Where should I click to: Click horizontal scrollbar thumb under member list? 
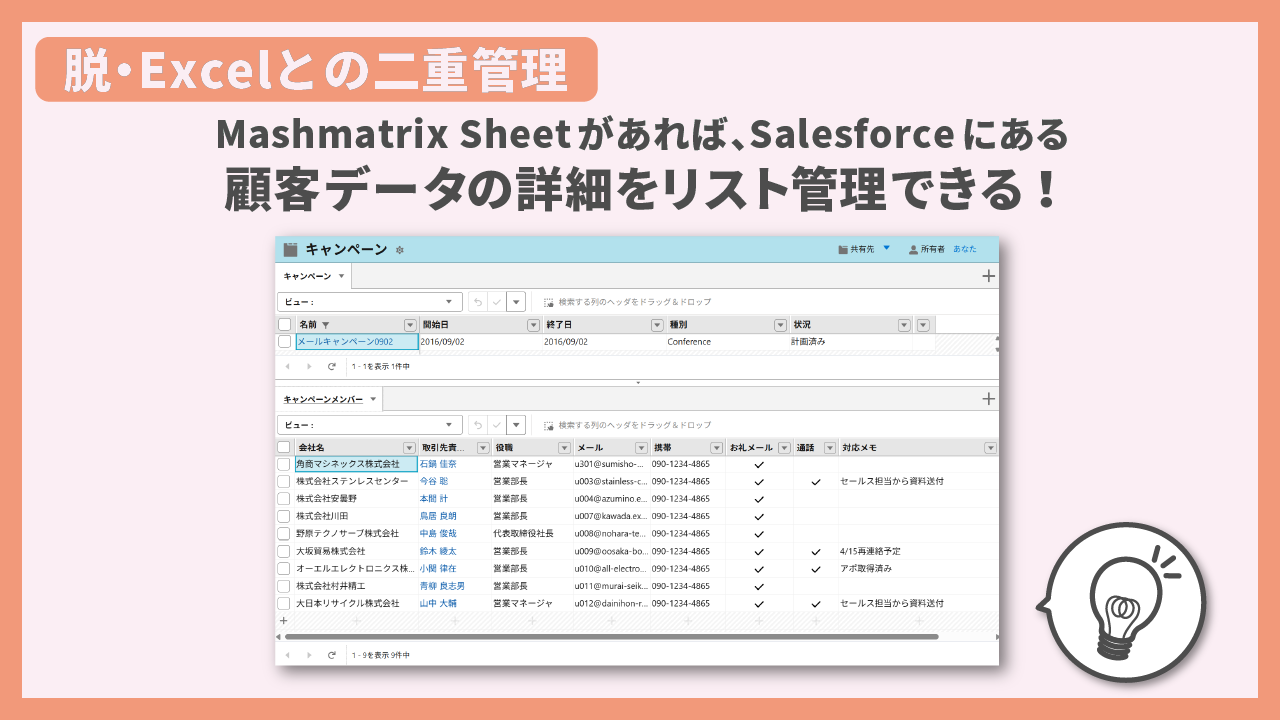[x=611, y=636]
